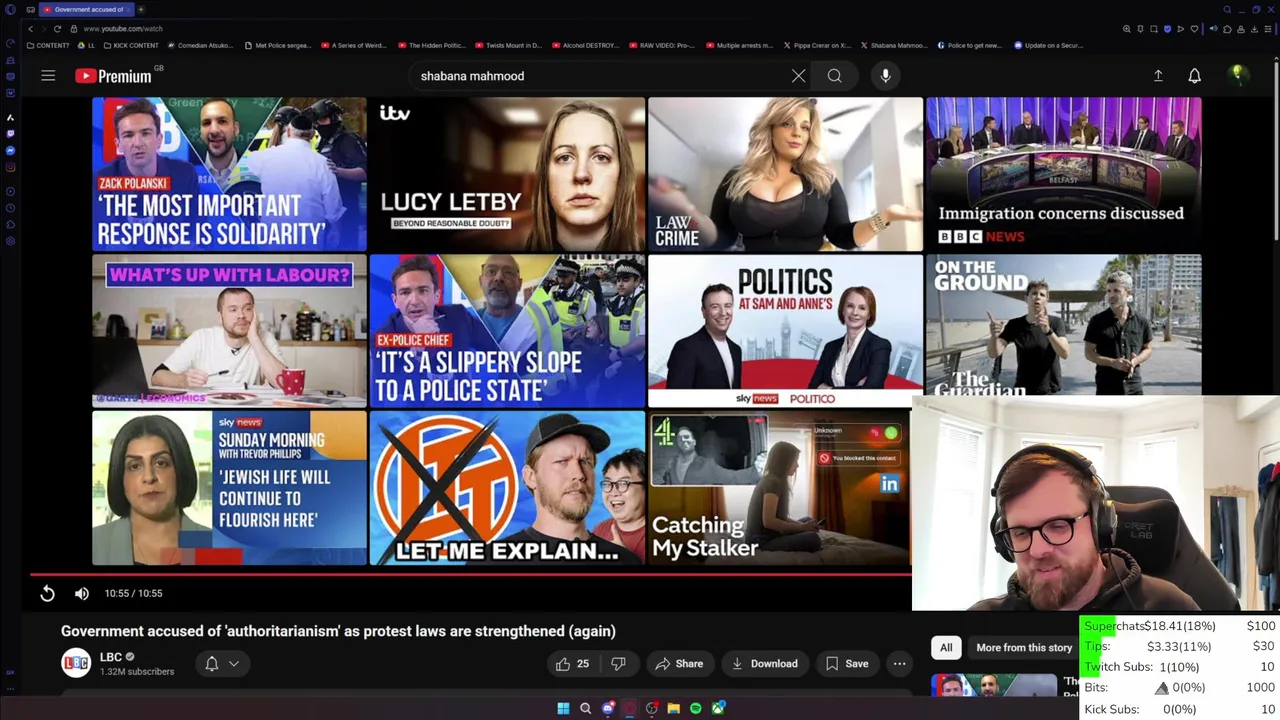Open the CONTENT? bookmarks folder

point(49,45)
